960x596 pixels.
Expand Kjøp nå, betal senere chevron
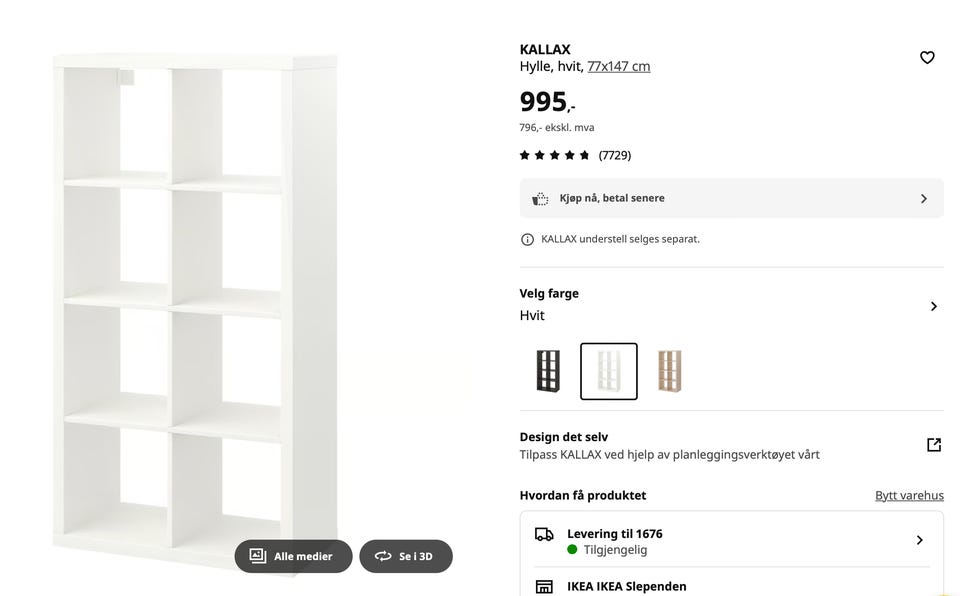(923, 199)
